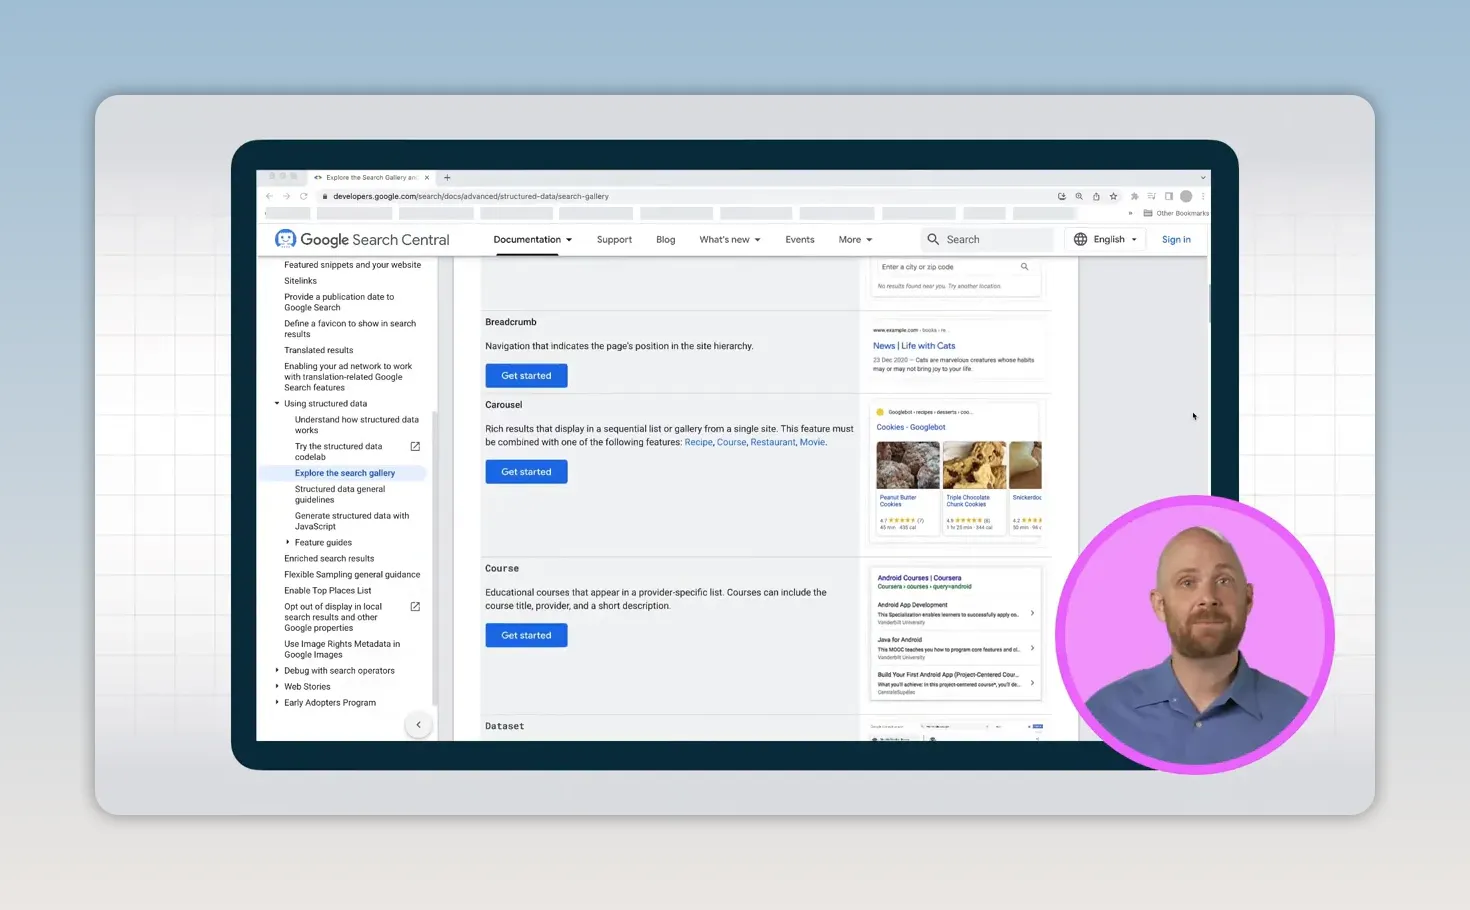Open 'Enable Top Places List' in sidebar
The width and height of the screenshot is (1470, 910).
click(x=327, y=590)
